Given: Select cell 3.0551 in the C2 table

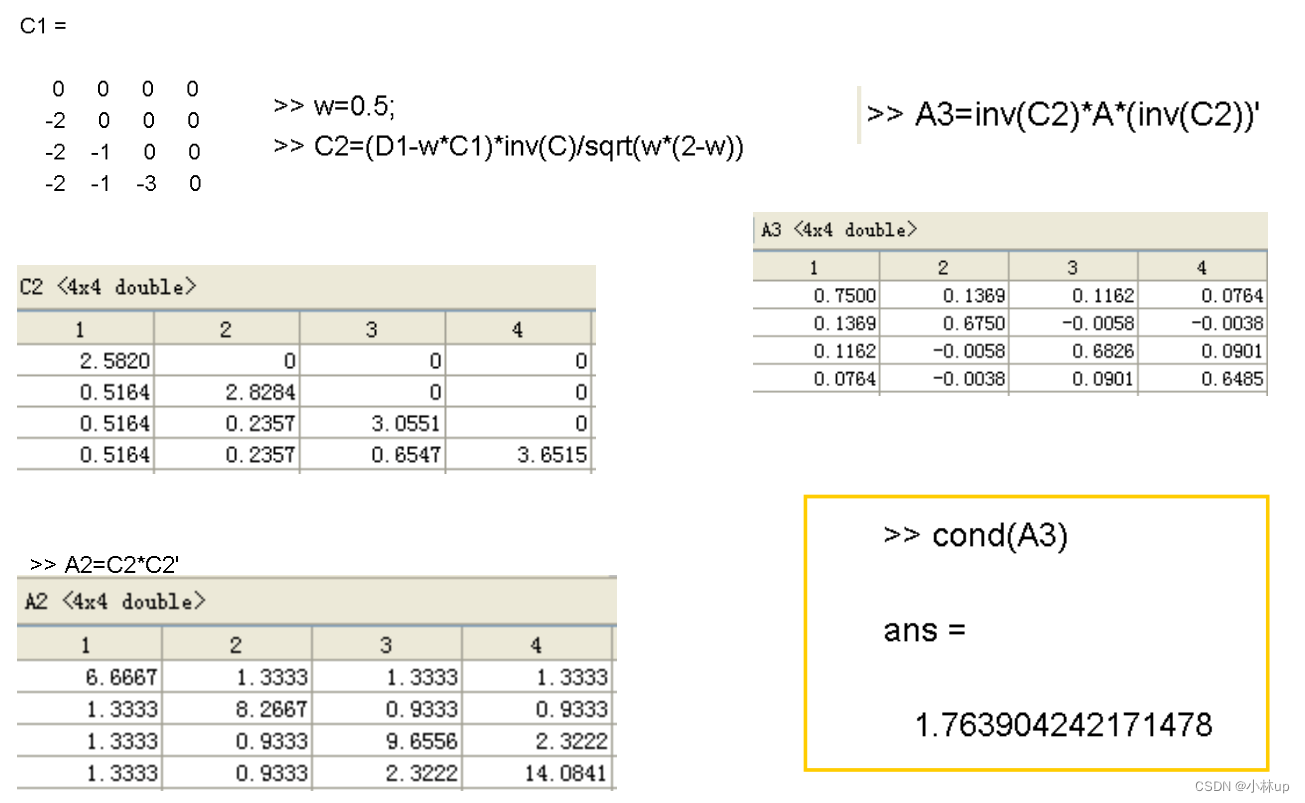Looking at the screenshot, I should pyautogui.click(x=372, y=423).
